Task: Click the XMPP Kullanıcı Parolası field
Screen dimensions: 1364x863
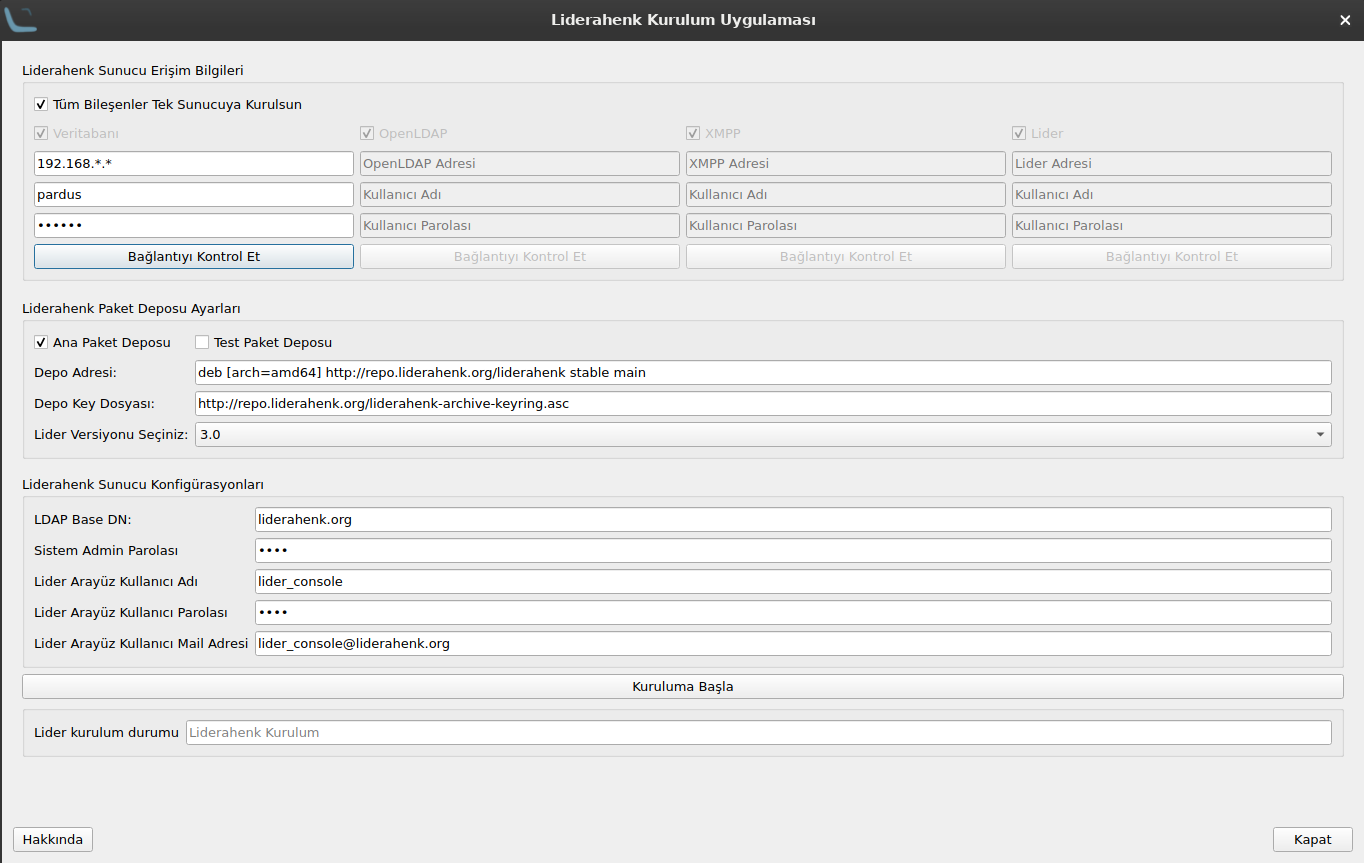Action: [x=846, y=226]
